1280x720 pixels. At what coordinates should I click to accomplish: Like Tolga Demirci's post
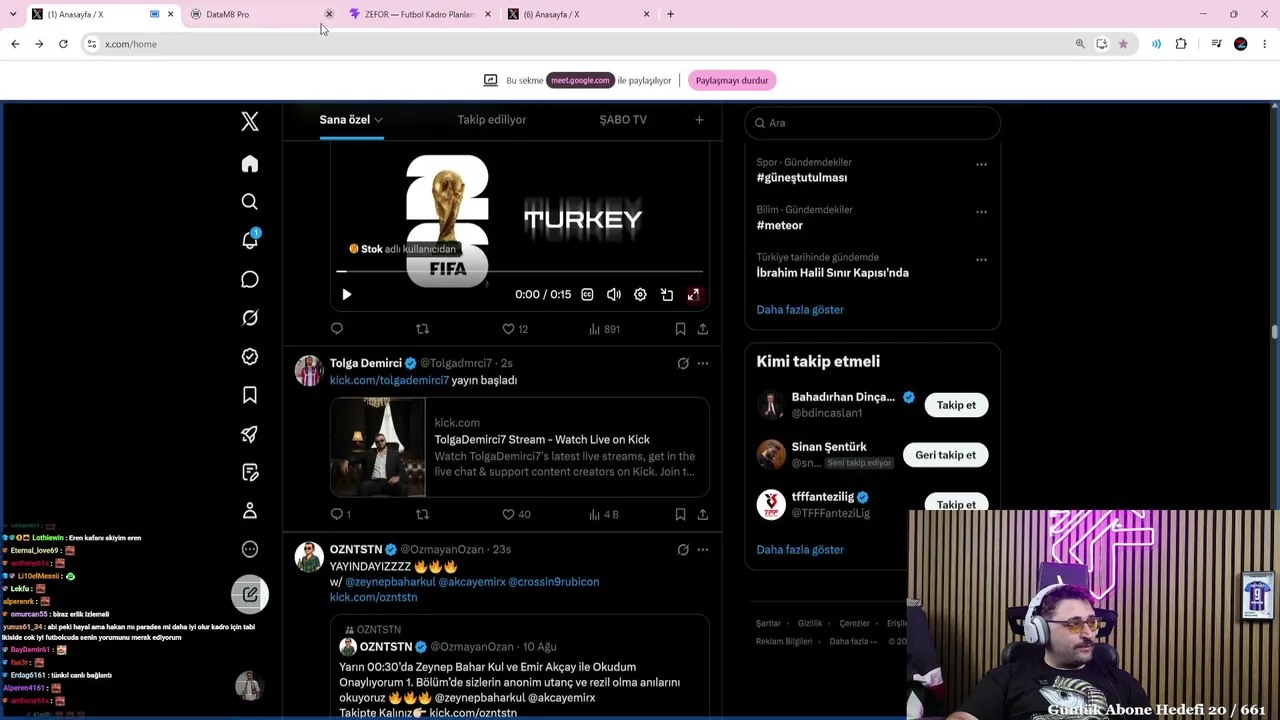click(x=516, y=514)
